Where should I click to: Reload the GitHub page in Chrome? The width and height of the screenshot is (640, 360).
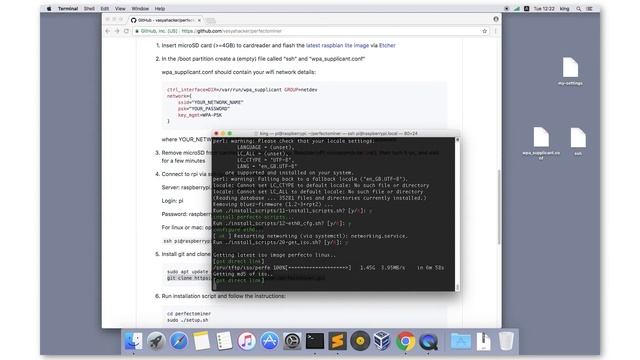[x=127, y=31]
